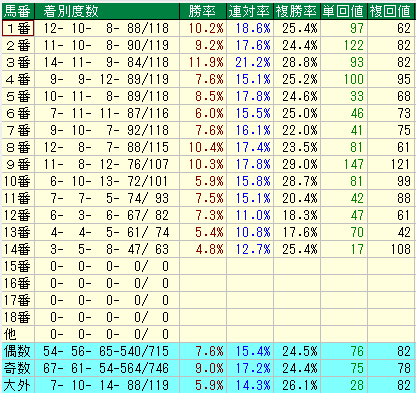Sort by the 複勝率 column header
Screen dimensions: 416x393
click(x=297, y=11)
